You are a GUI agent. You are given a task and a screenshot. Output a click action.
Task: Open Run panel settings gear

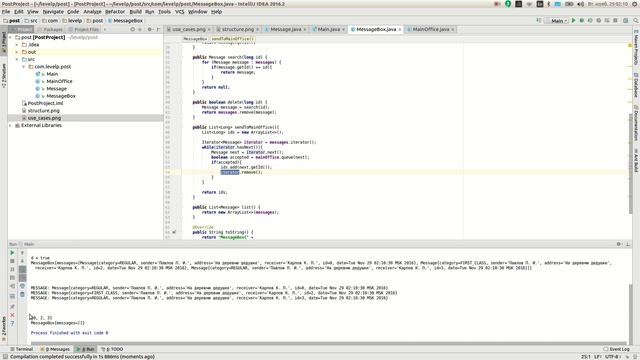point(619,244)
